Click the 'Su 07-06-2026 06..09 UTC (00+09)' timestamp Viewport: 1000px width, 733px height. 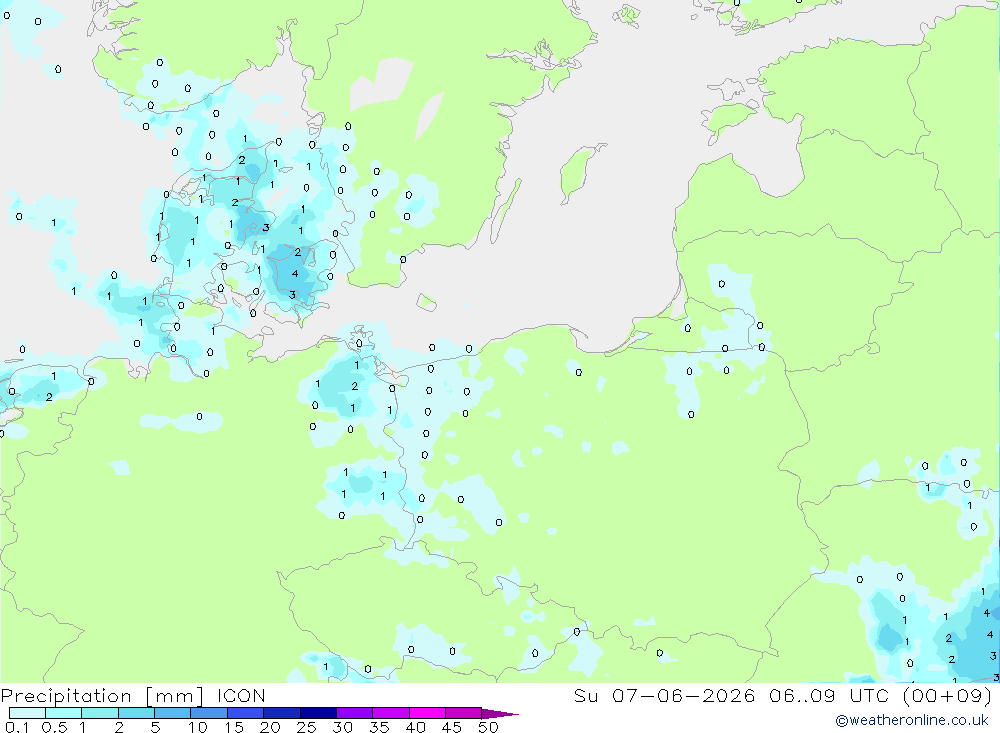tap(783, 695)
